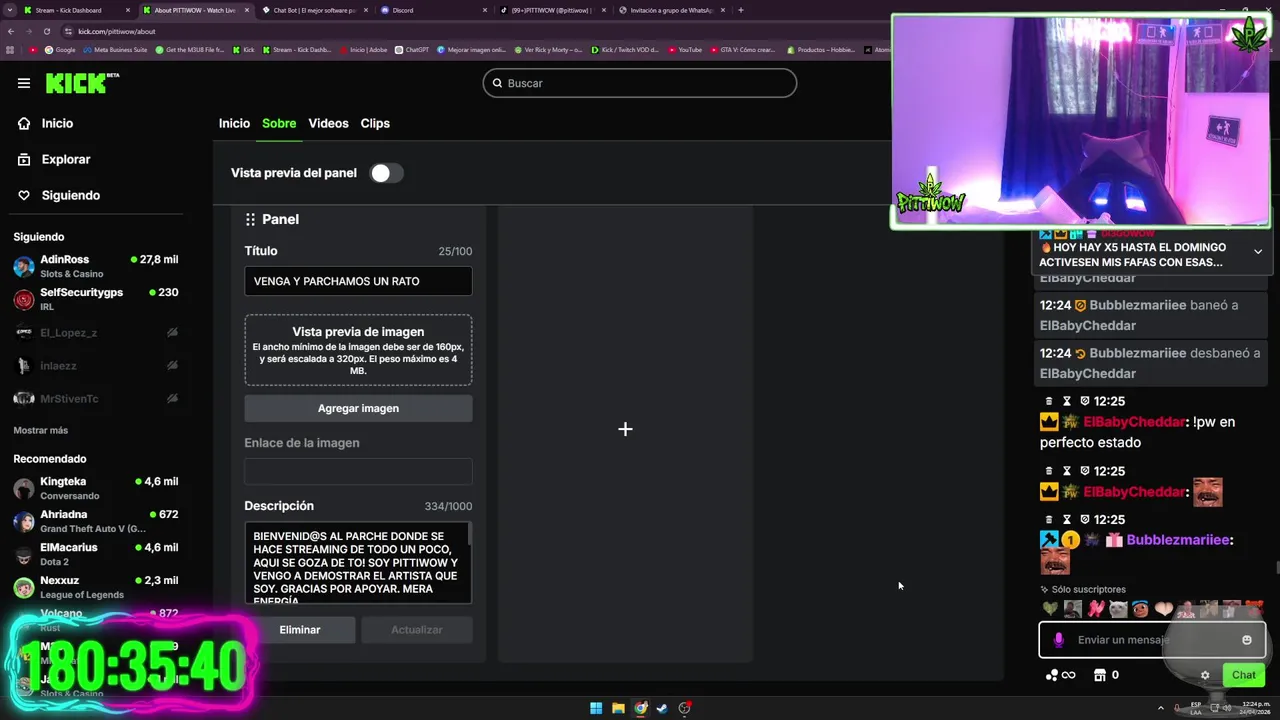Delete ElBabyCheddar's '!pw en perfecto estado' message
Viewport: 1280px width, 720px height.
[x=1048, y=401]
